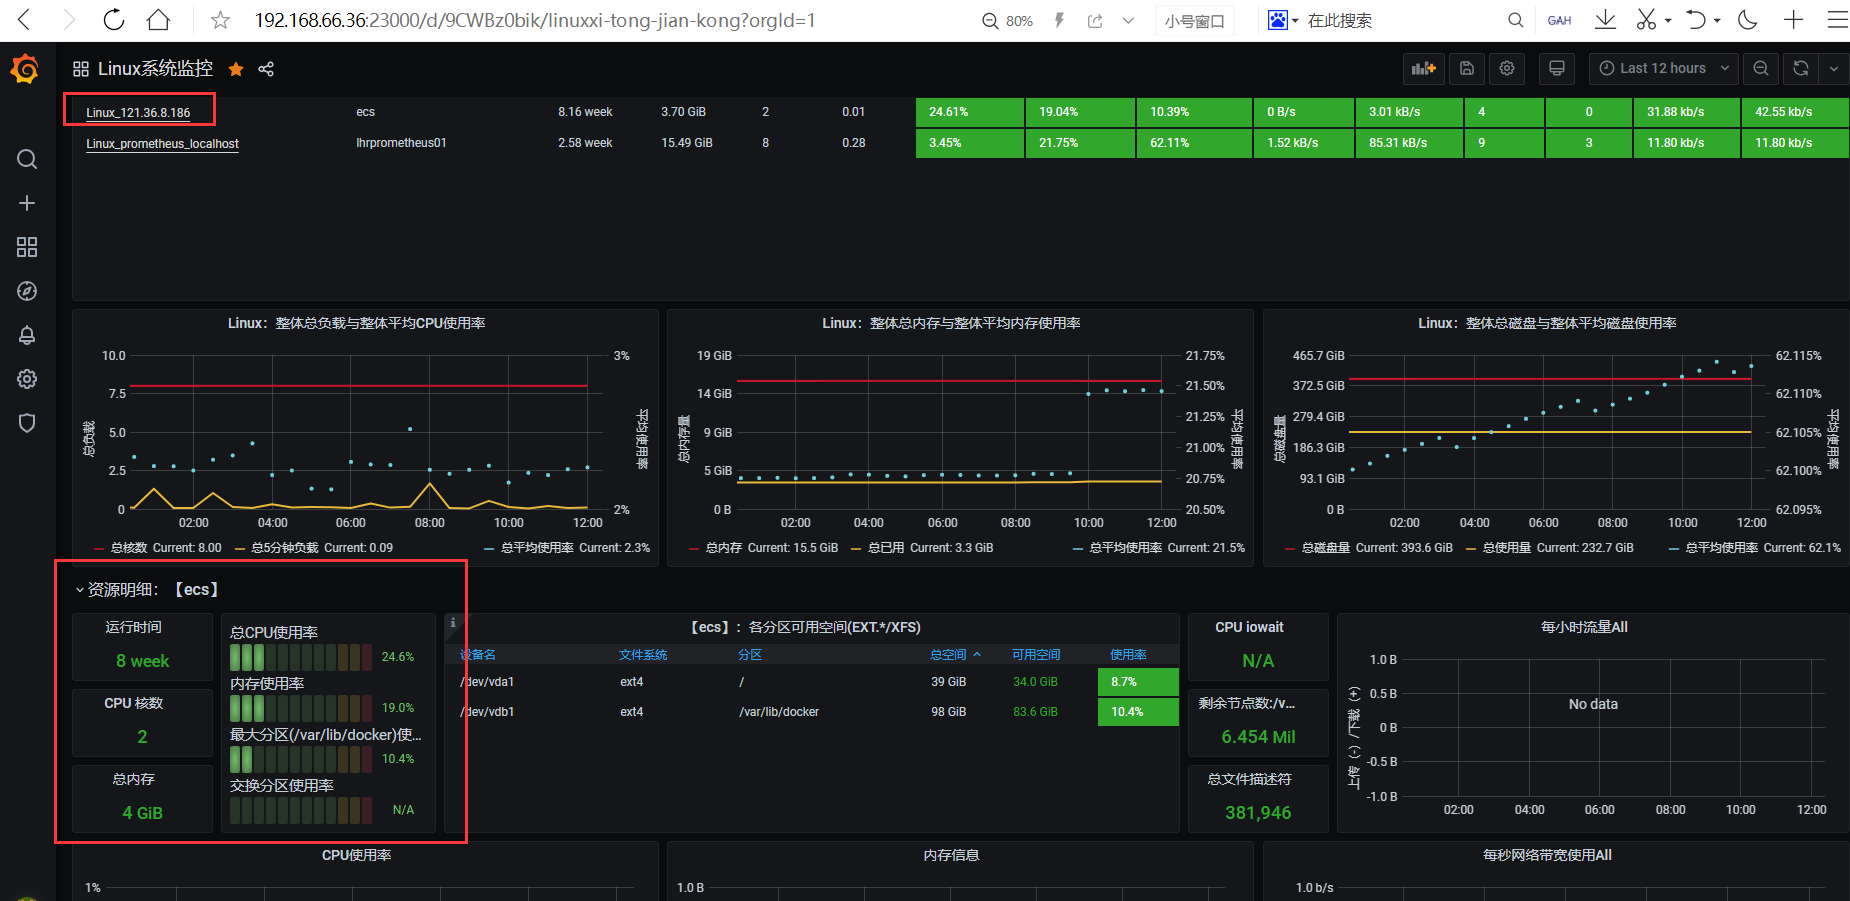Open the Alerting bell icon

(27, 335)
